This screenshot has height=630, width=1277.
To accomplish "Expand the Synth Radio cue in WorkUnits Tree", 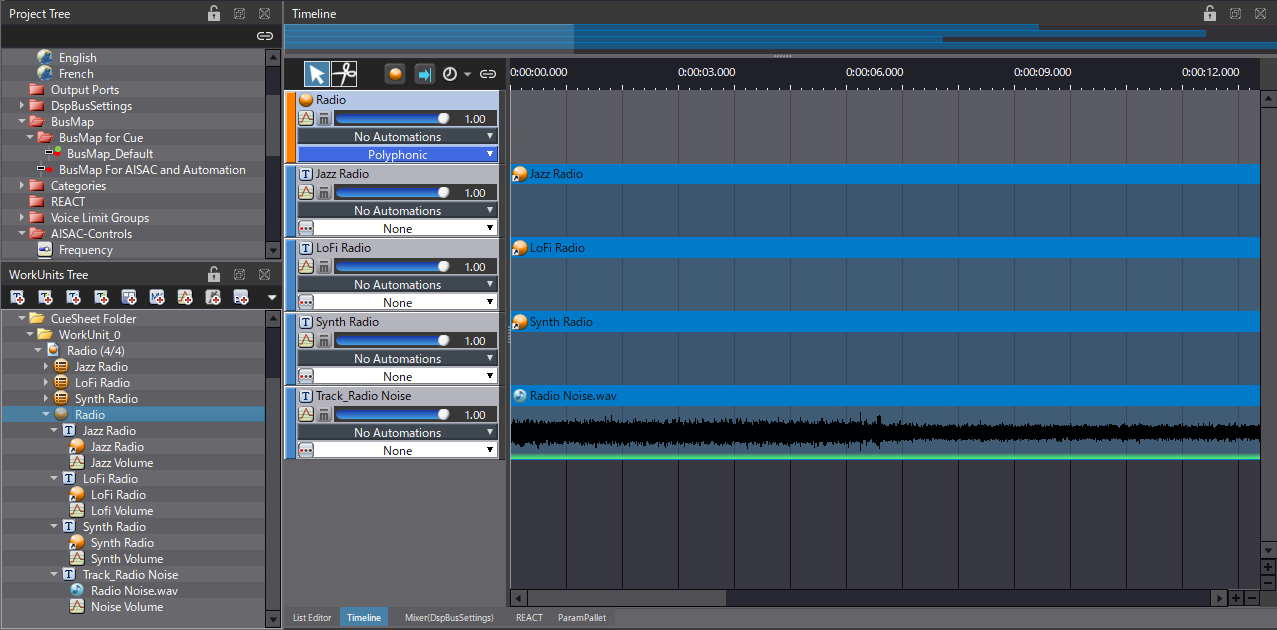I will (46, 399).
